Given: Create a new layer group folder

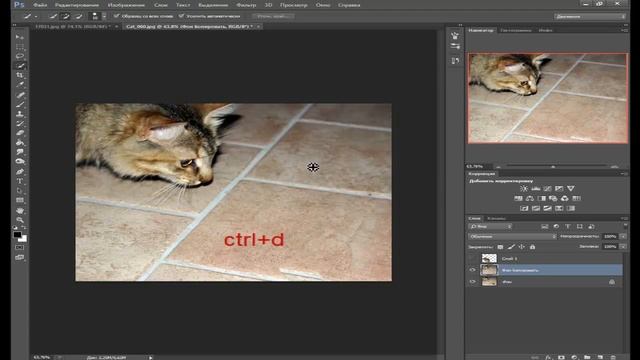Looking at the screenshot, I should tap(587, 357).
